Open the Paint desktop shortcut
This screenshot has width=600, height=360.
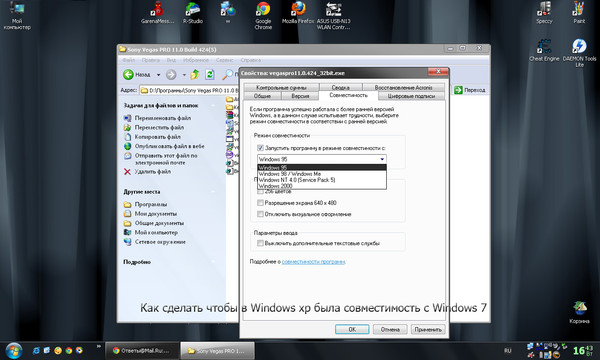[579, 12]
